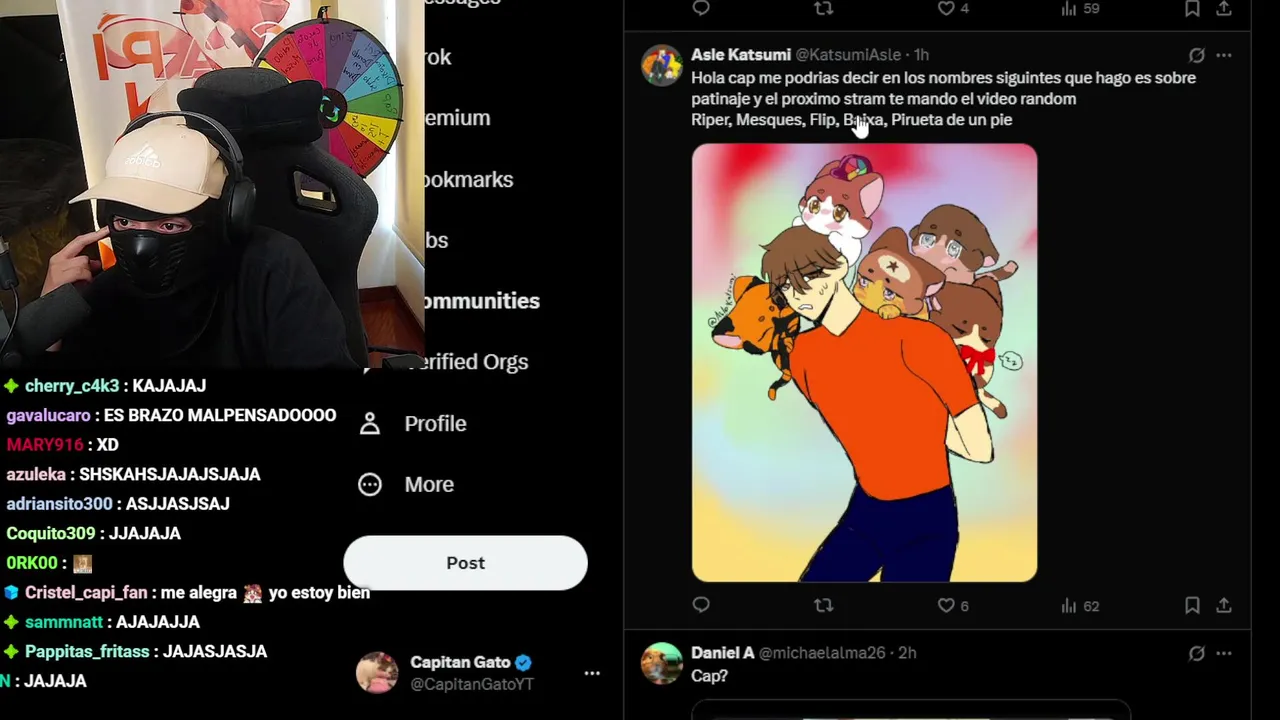Viewport: 1280px width, 720px height.
Task: Open more options on Daniel A's post
Action: click(x=1224, y=653)
